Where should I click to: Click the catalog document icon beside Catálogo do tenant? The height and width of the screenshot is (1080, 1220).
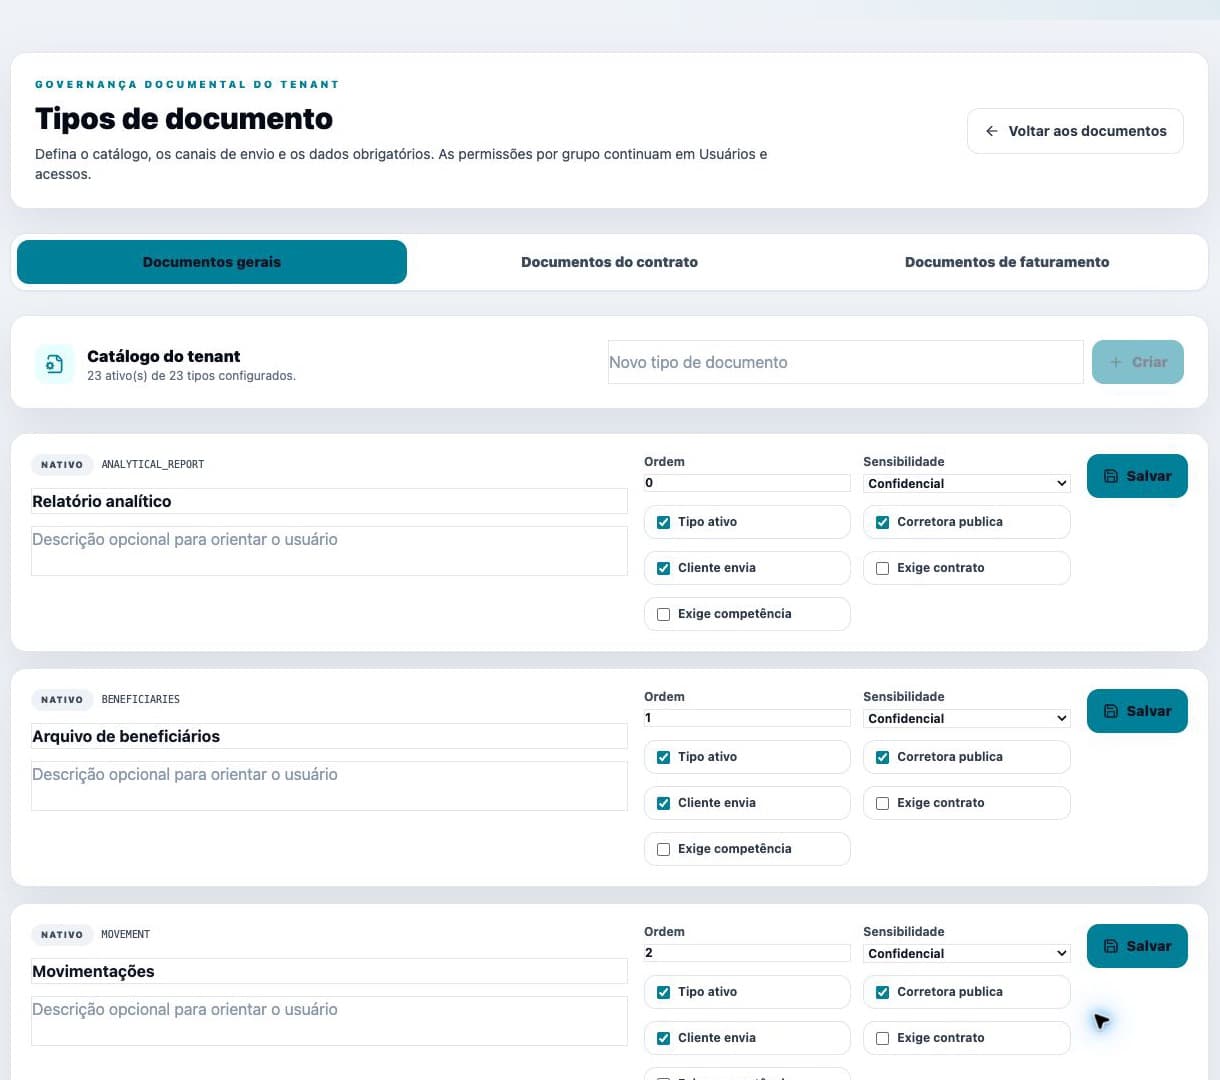(54, 364)
